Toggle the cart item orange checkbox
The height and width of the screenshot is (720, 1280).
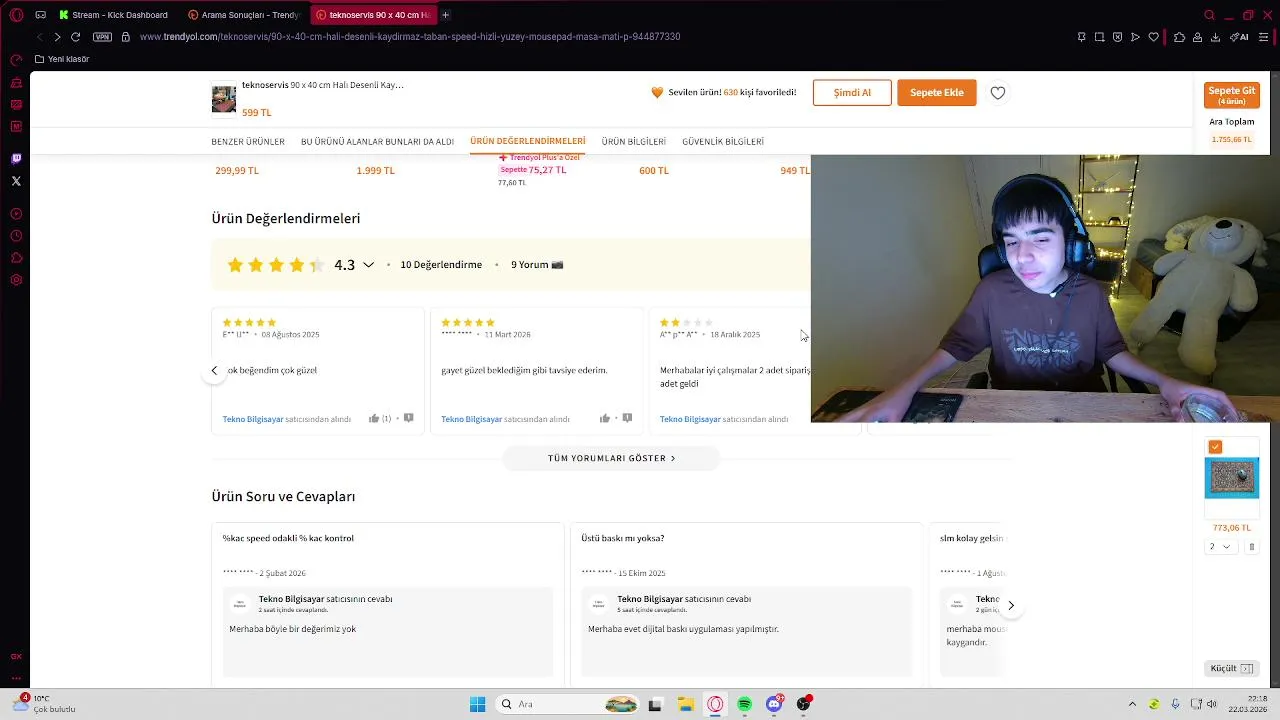click(1215, 447)
